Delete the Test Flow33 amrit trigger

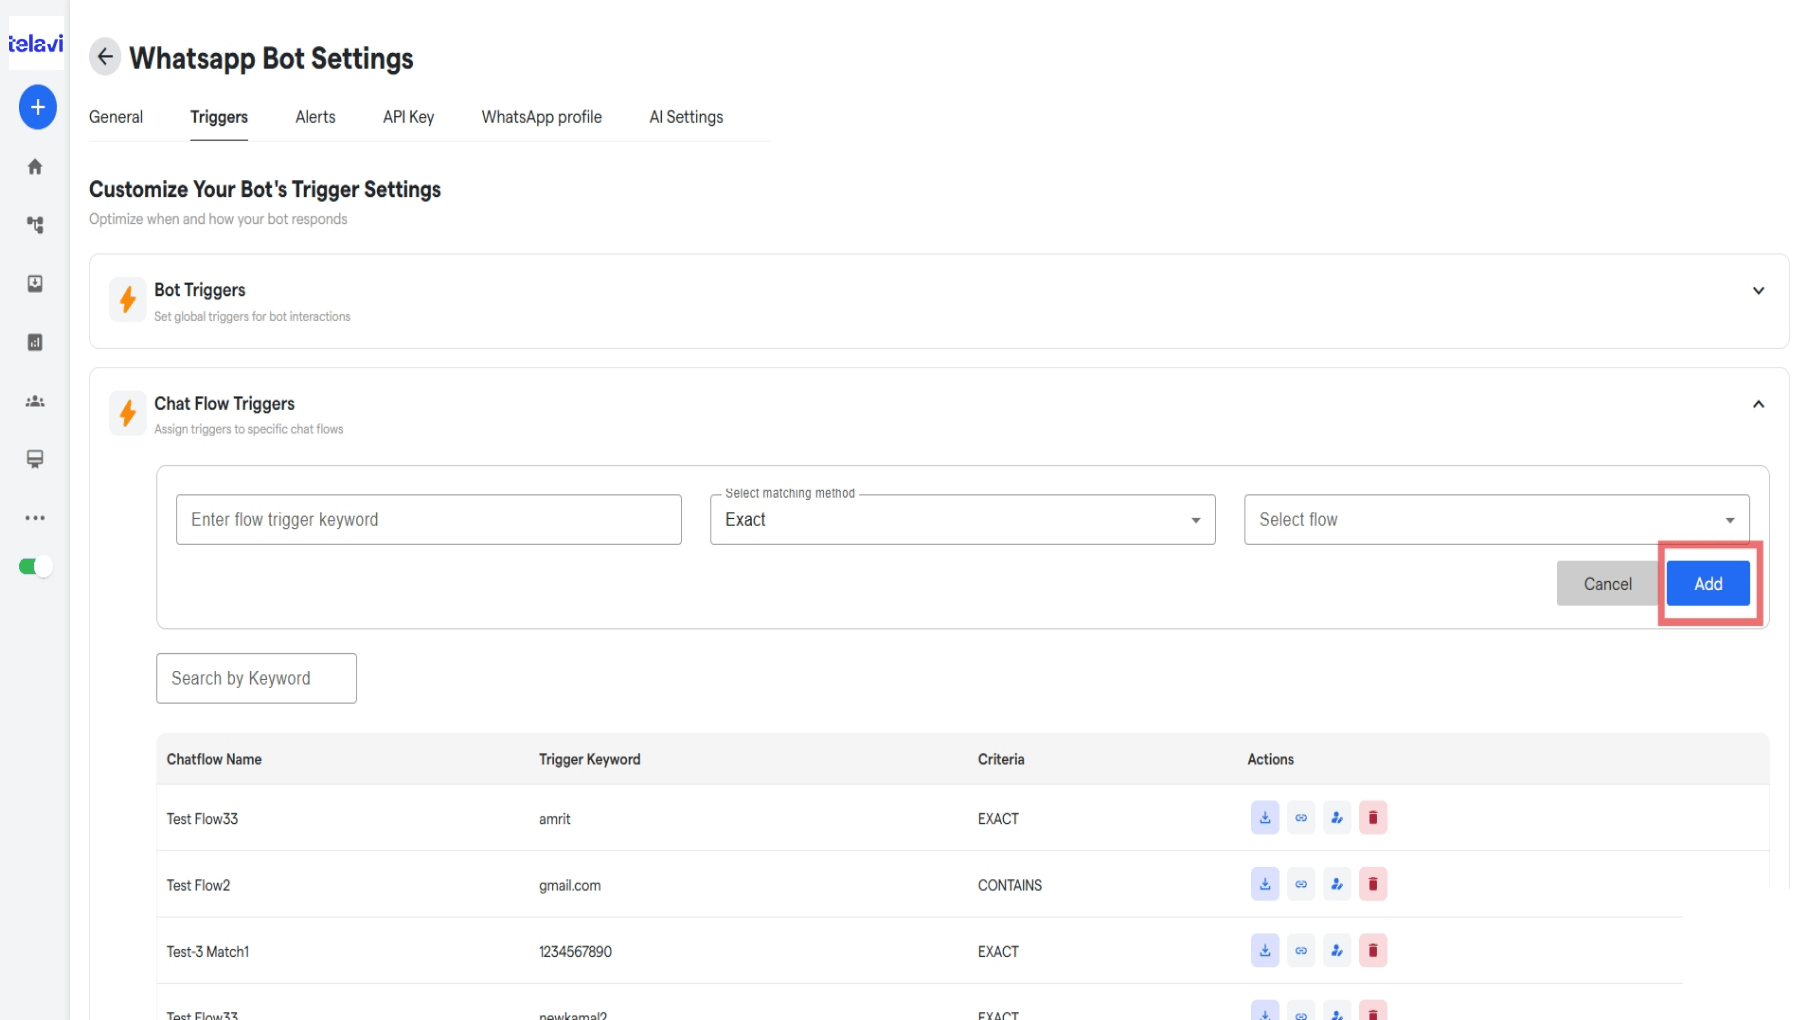click(x=1373, y=818)
